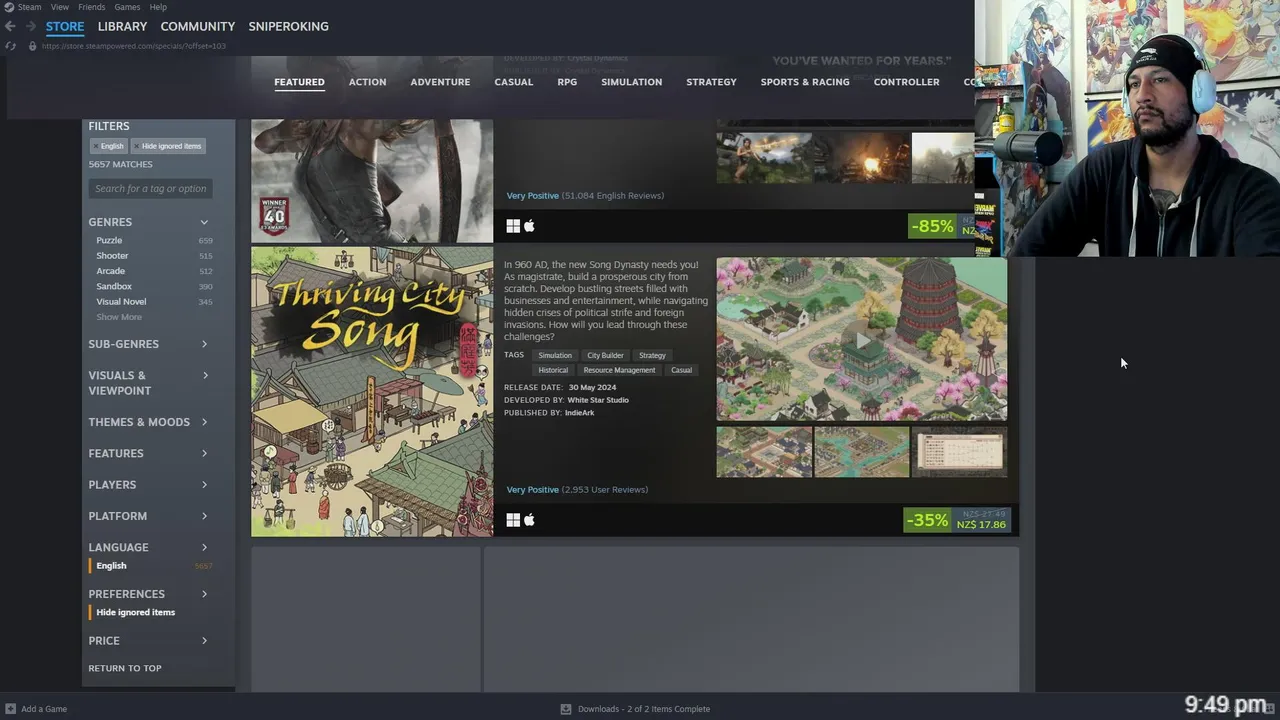
Task: Click the Simulation tag
Action: (x=555, y=355)
